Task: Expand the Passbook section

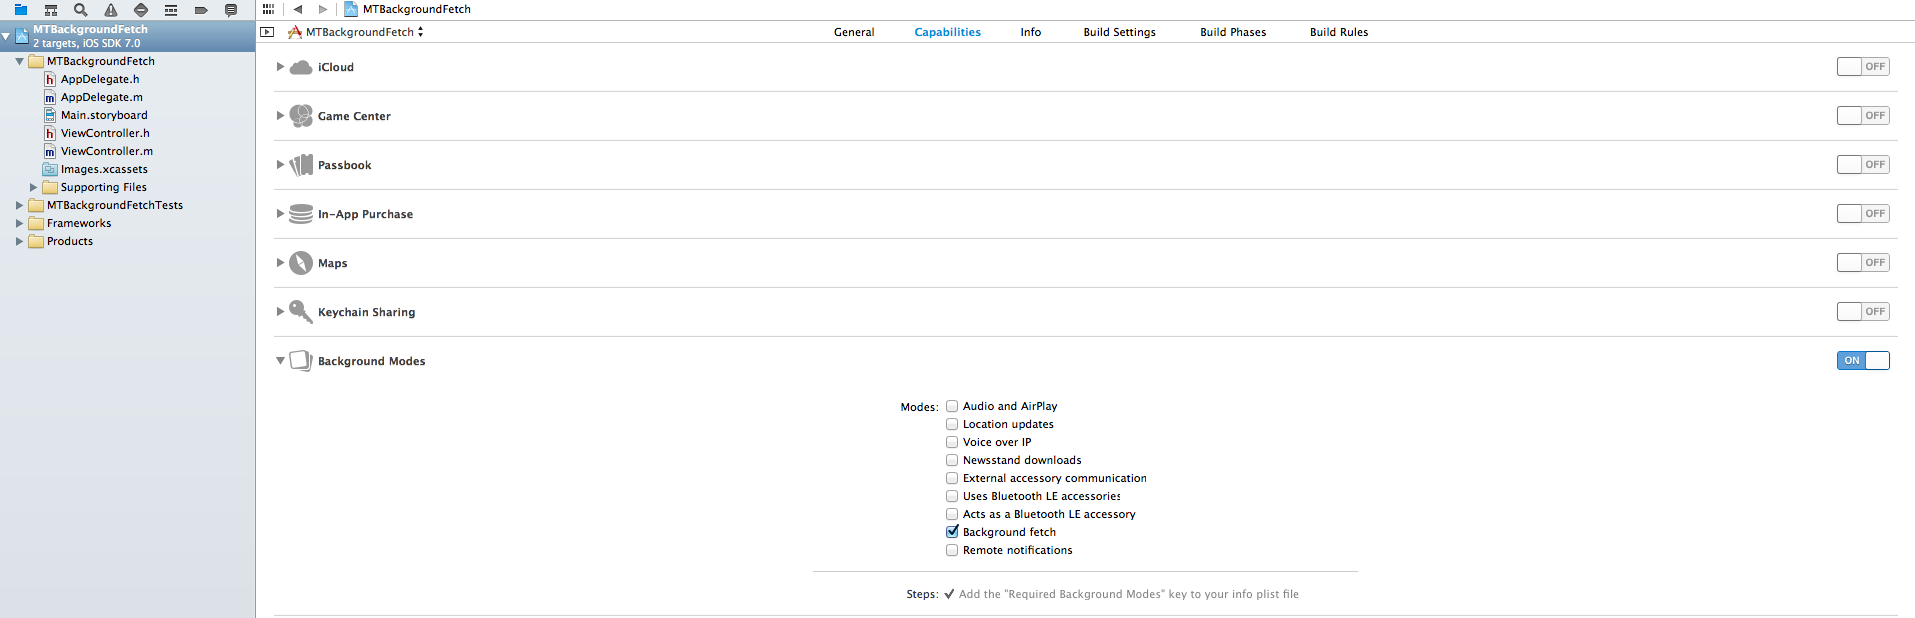Action: click(x=280, y=165)
